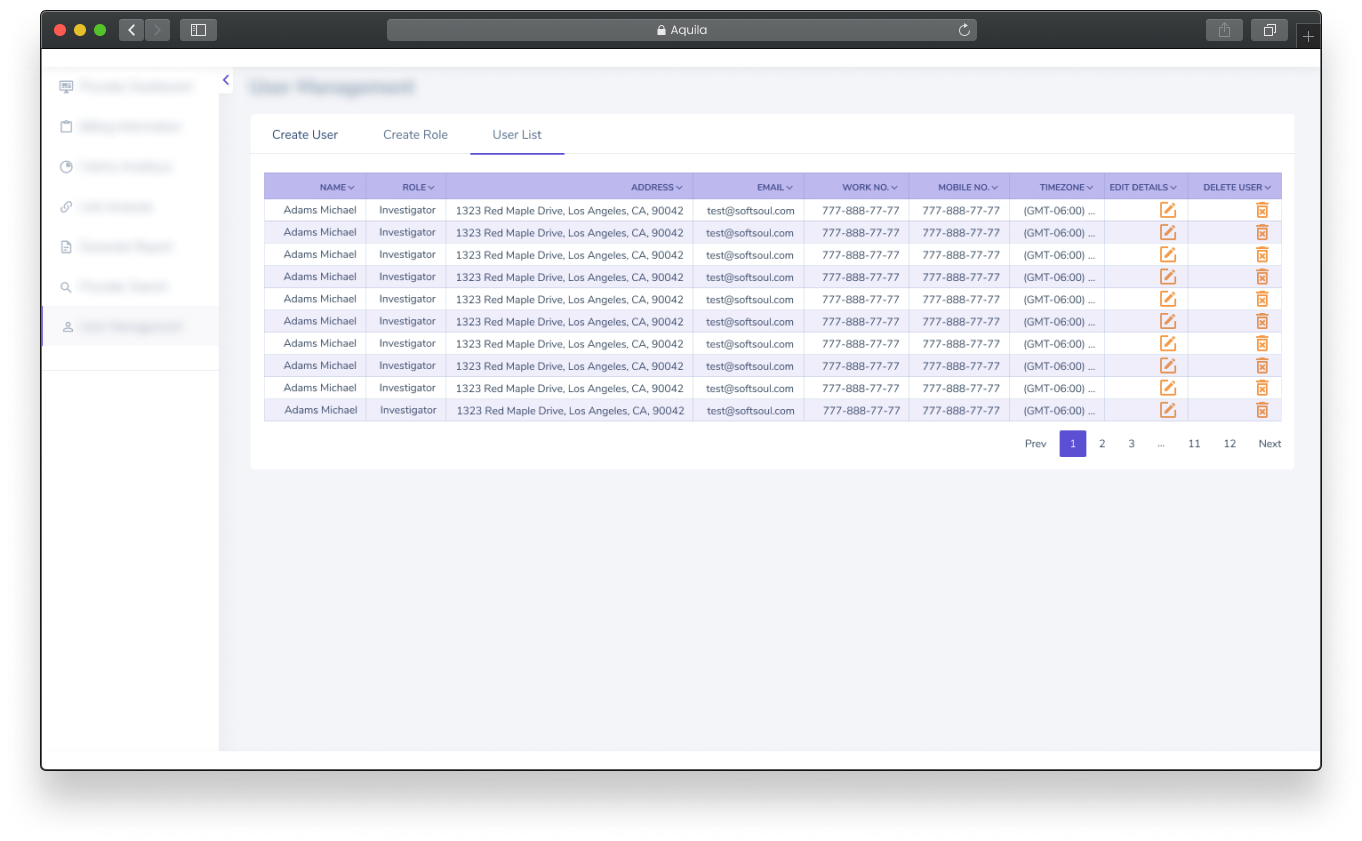Edit the first Adams Michael row via pencil icon
Screen dimensions: 1362x841
pos(1168,210)
